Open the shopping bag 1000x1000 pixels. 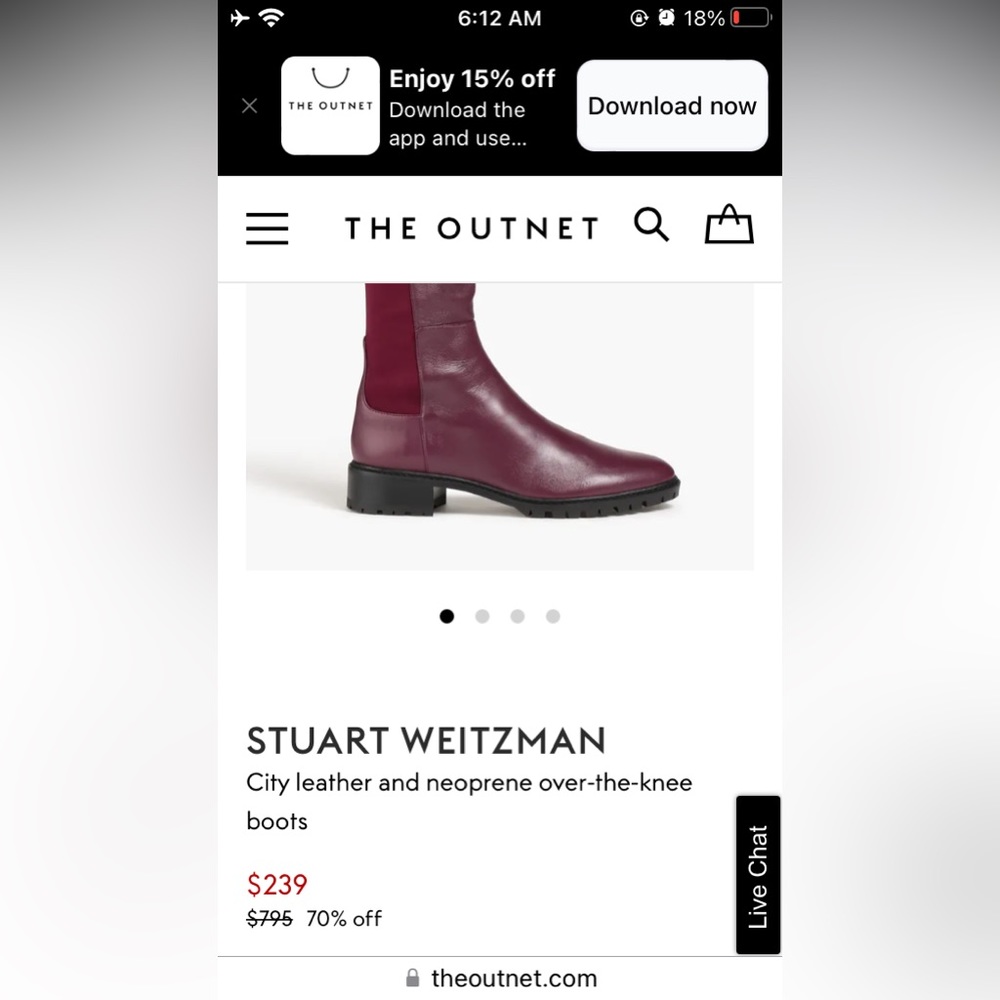(729, 226)
